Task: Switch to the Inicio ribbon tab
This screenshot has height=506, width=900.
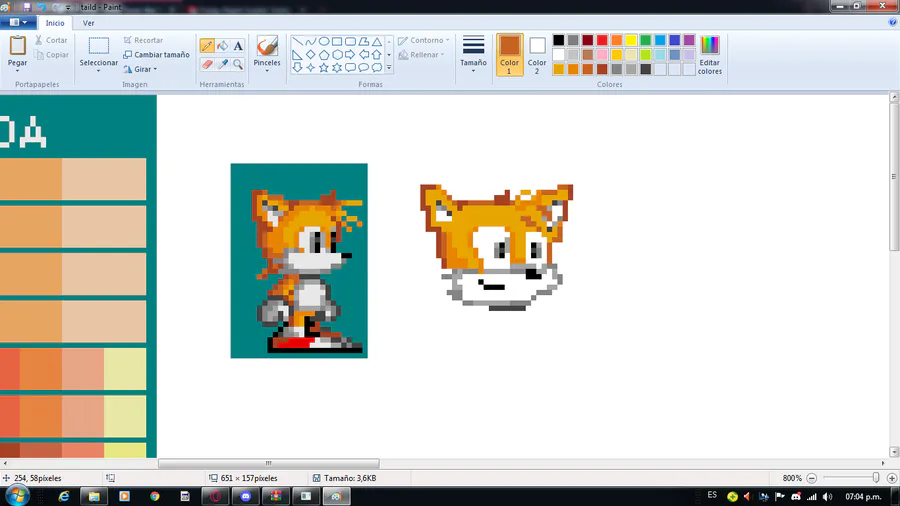Action: click(x=55, y=23)
